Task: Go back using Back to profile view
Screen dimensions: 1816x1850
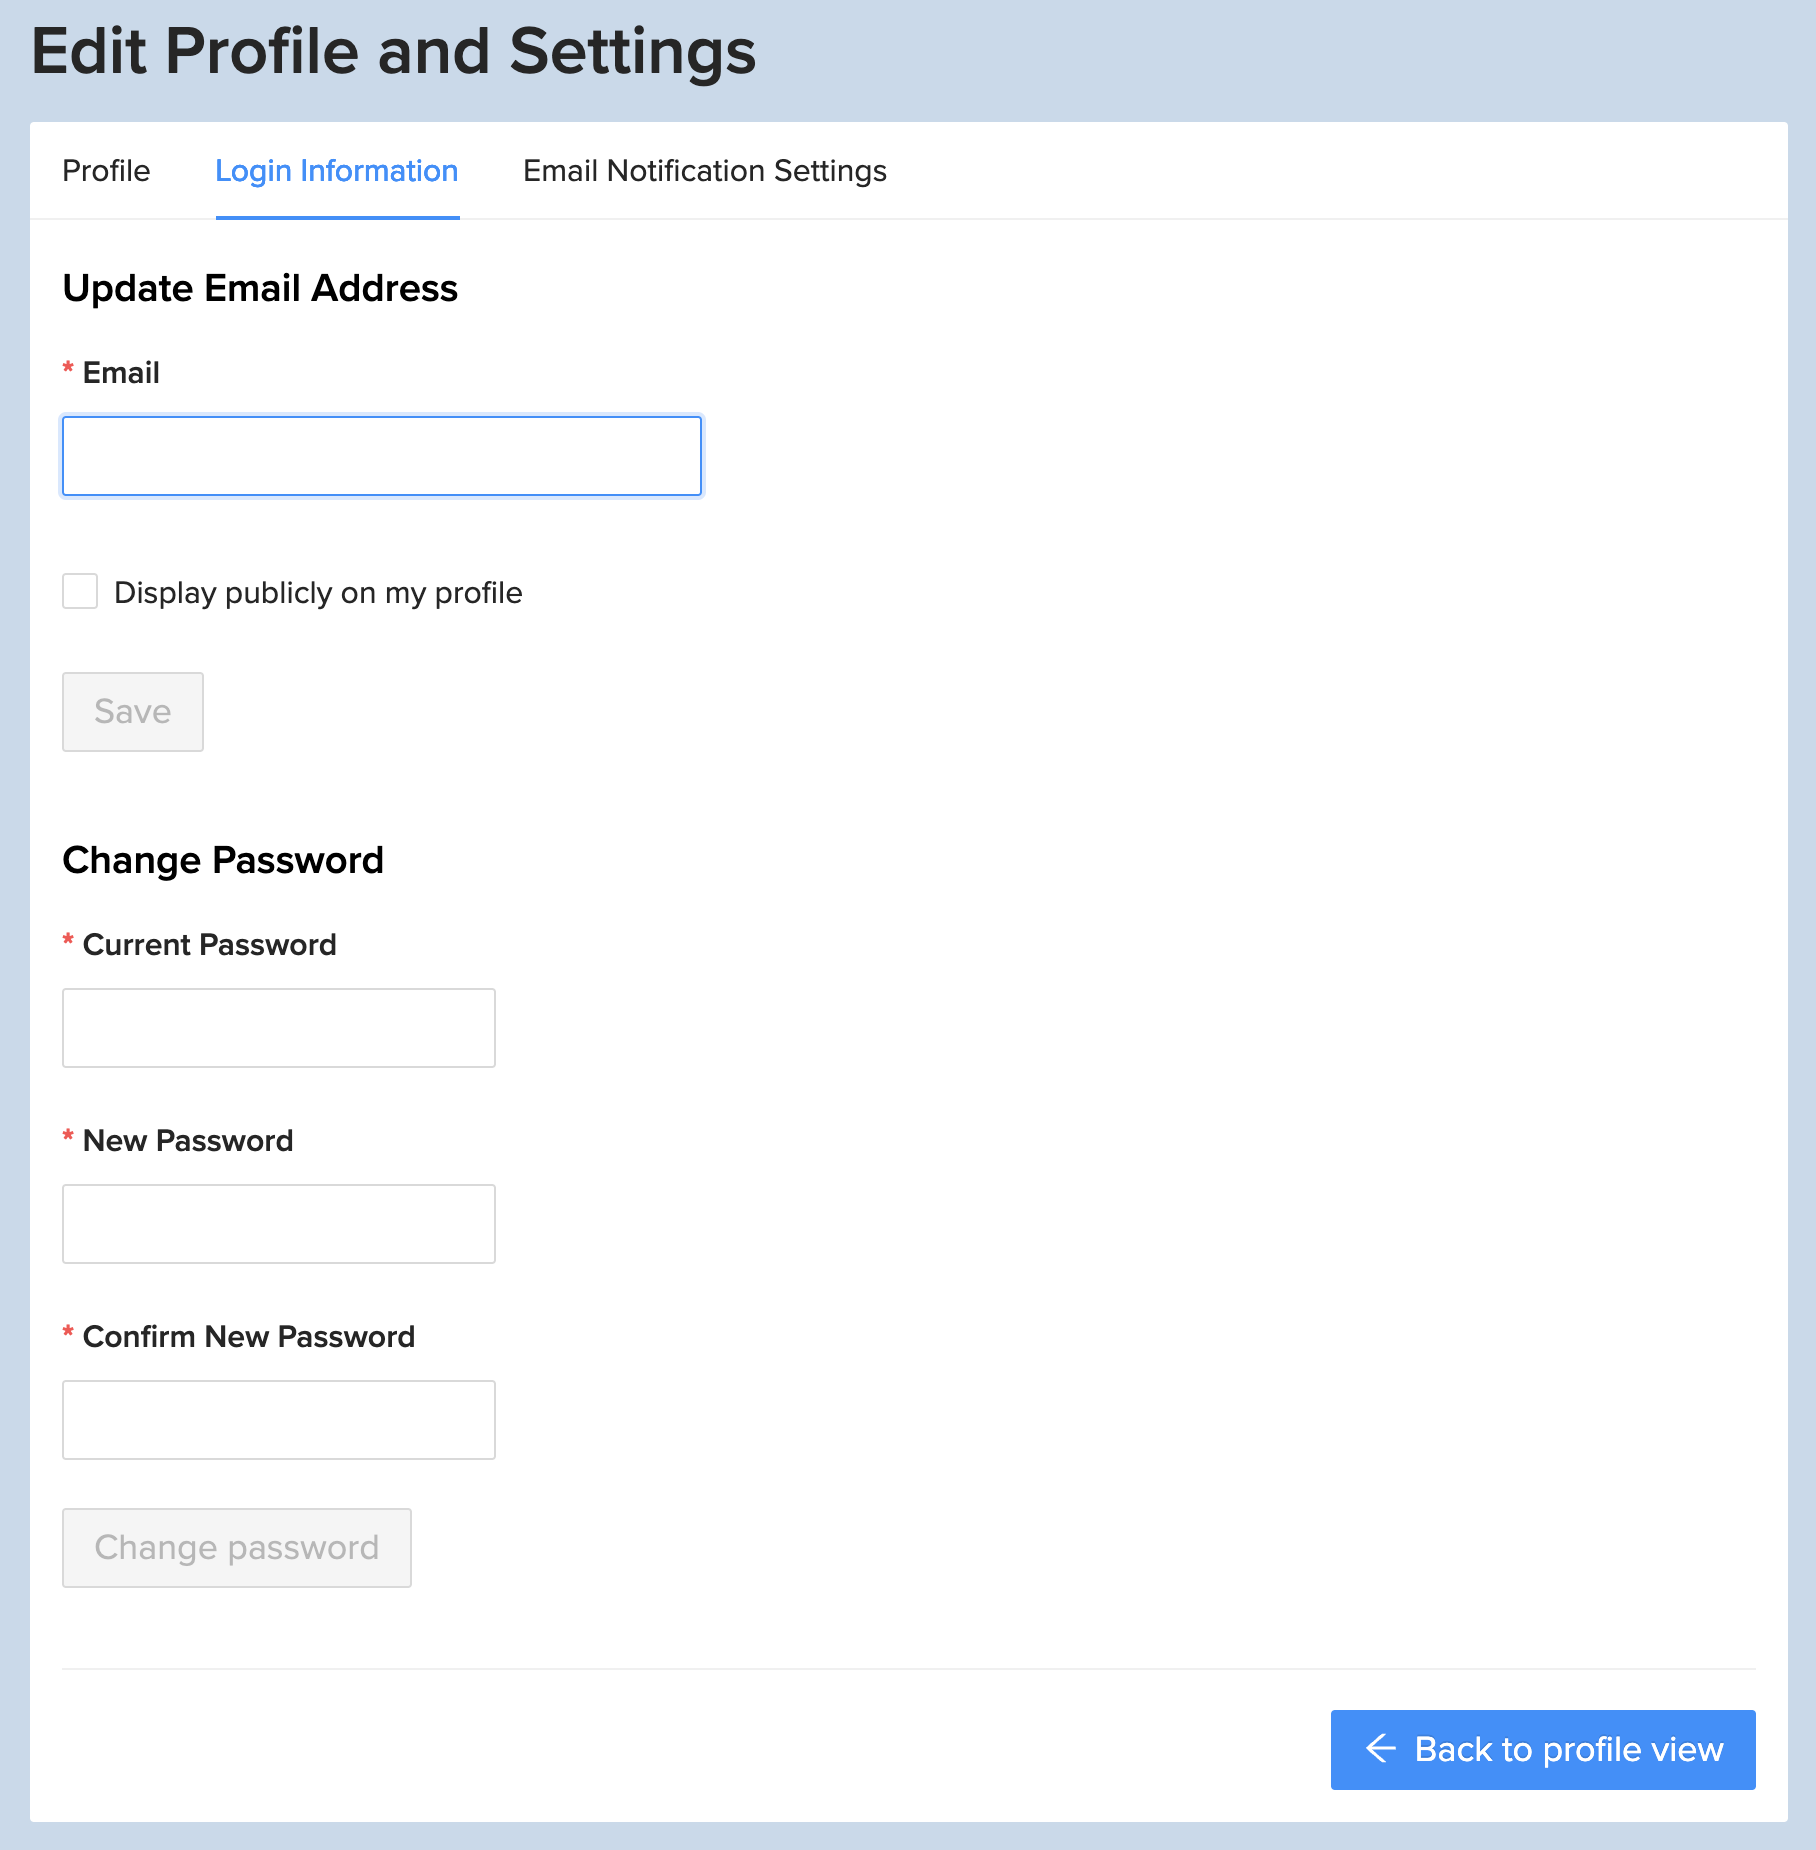Action: (x=1542, y=1749)
